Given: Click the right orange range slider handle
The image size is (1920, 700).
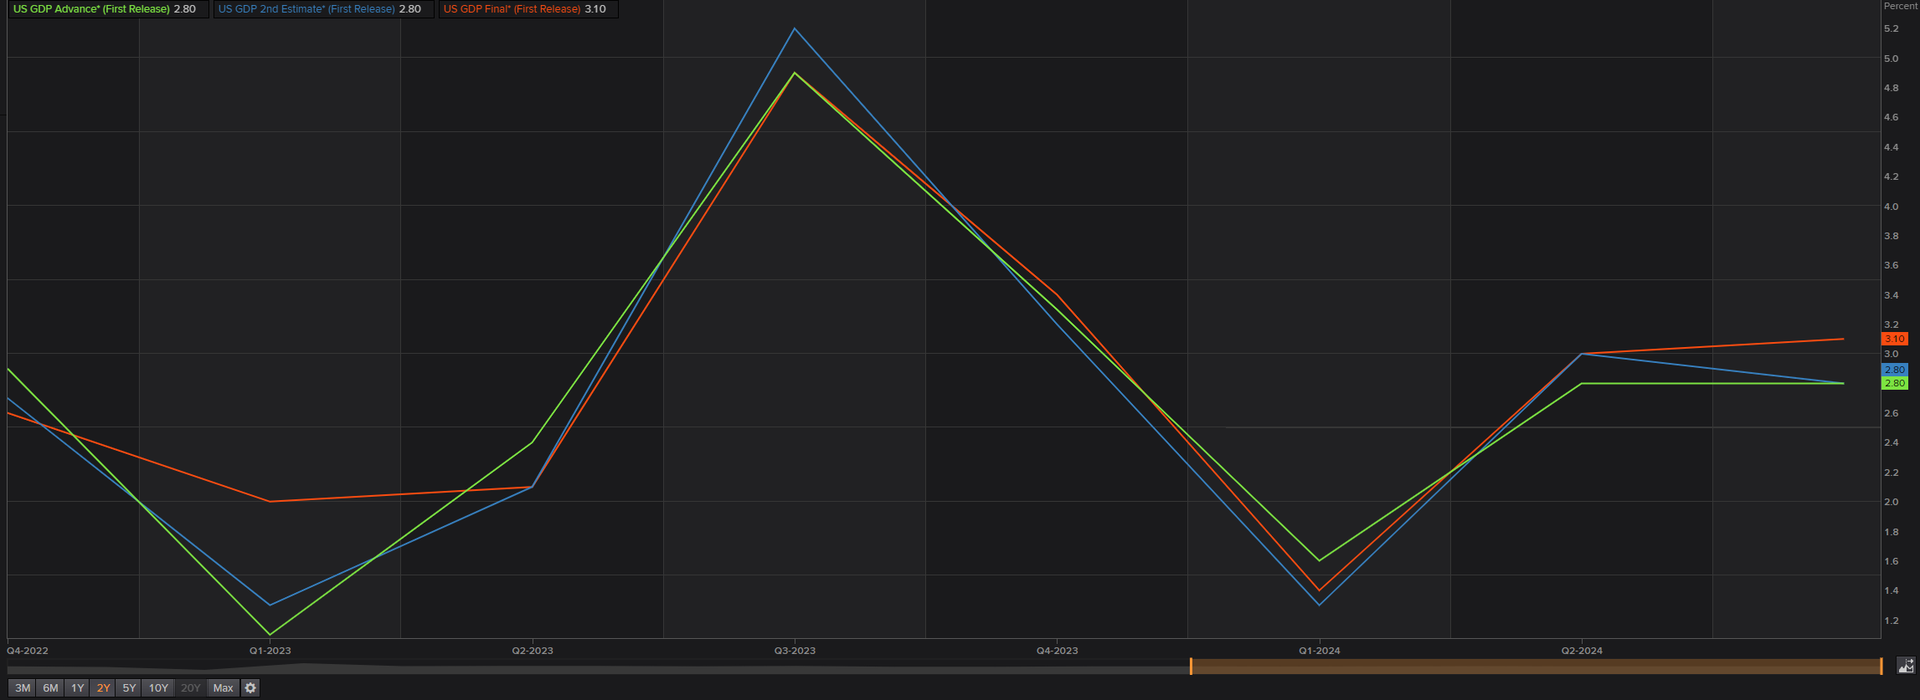Looking at the screenshot, I should 1881,666.
